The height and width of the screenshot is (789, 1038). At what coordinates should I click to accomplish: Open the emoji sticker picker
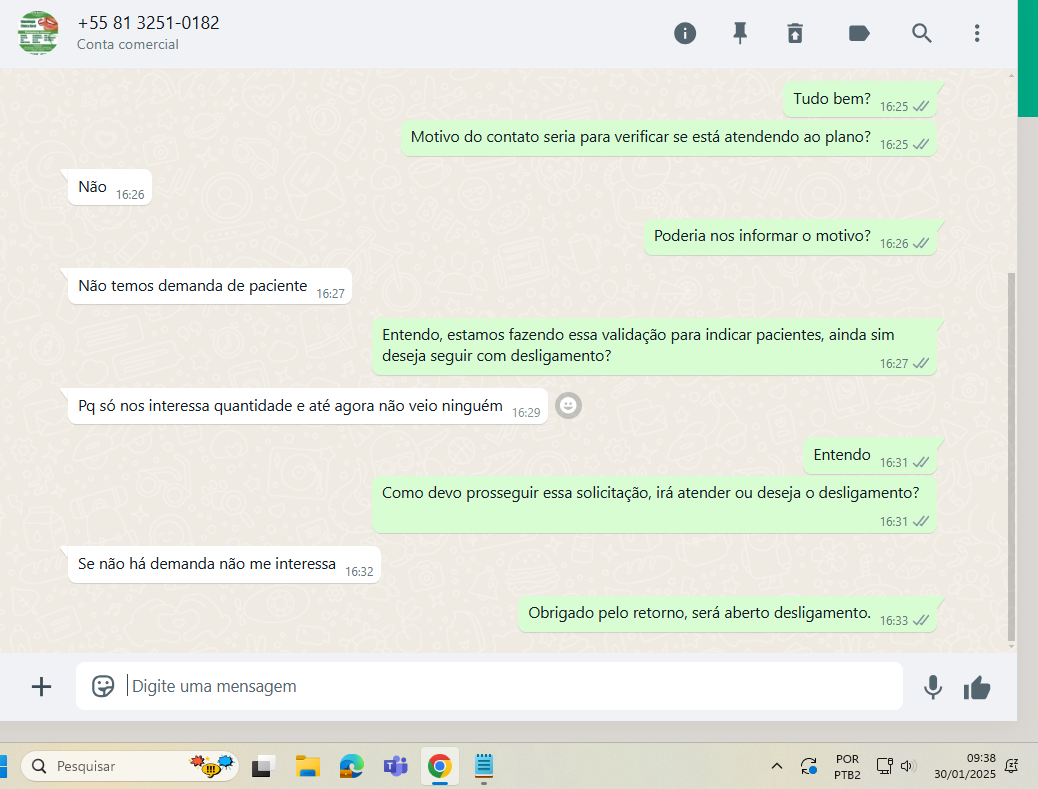tap(103, 686)
